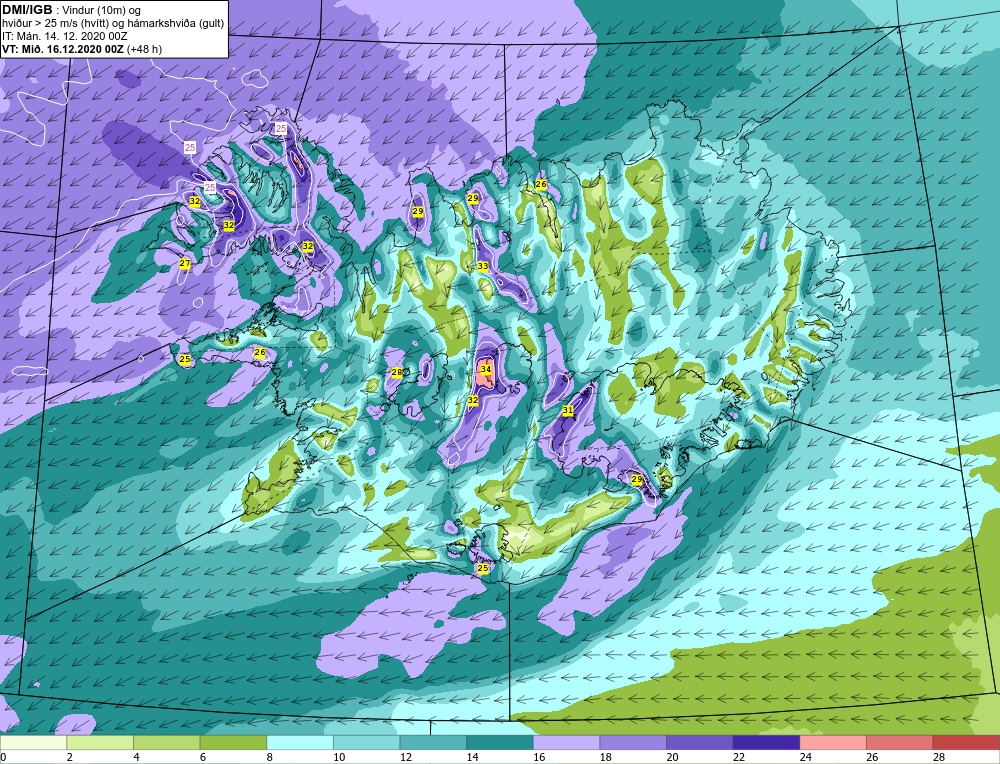Click the yellow '25' label on south coast islands
The width and height of the screenshot is (1000, 764).
483,568
